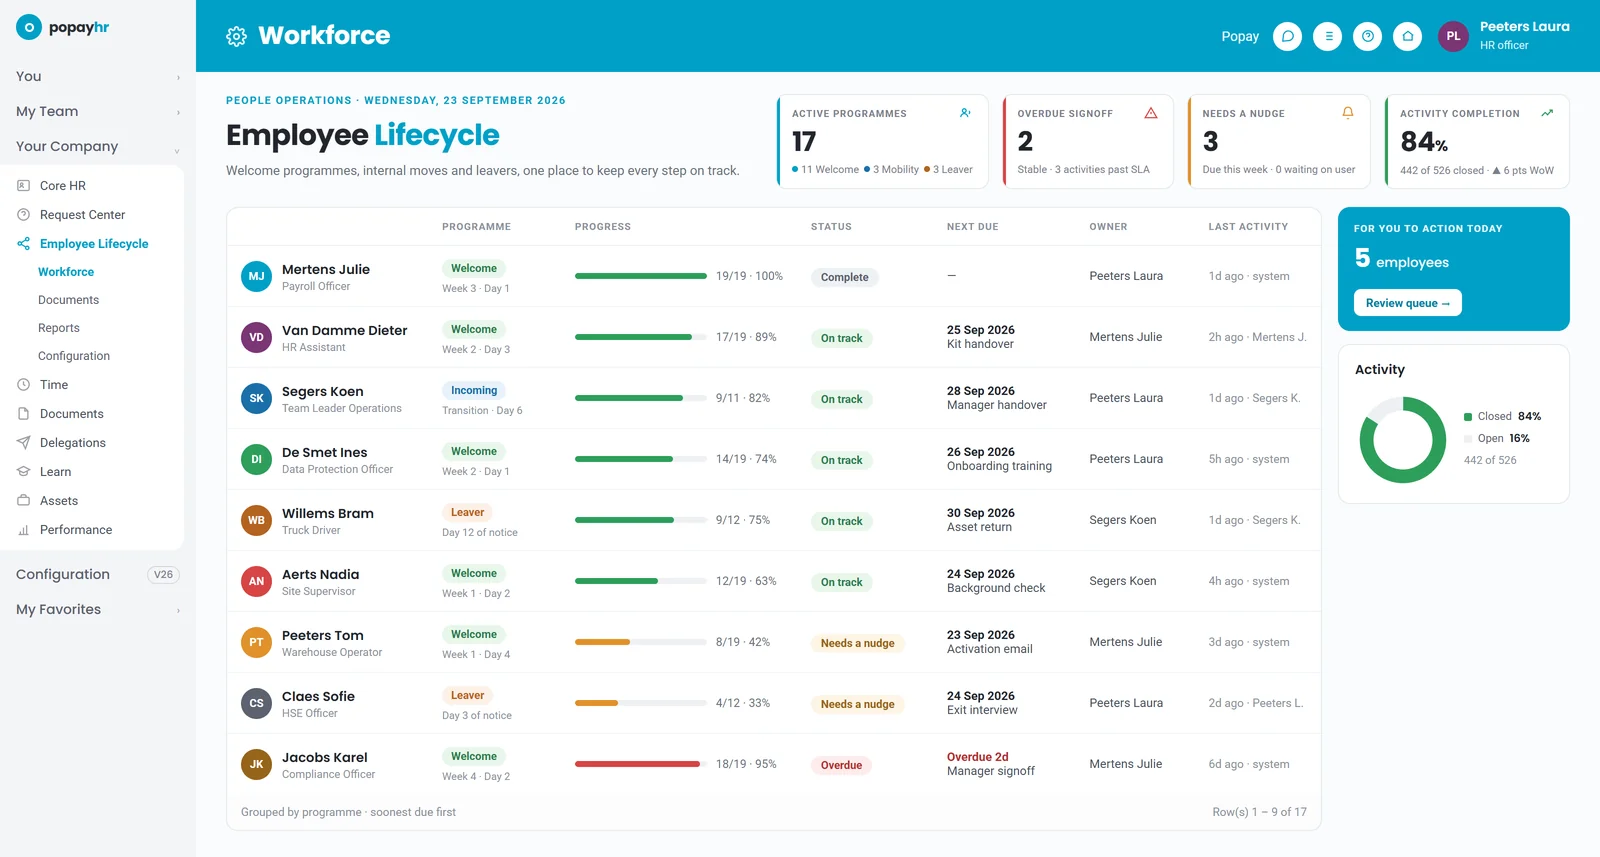Click the list menu icon in header
Screen dimensions: 1600x857
(x=1327, y=36)
